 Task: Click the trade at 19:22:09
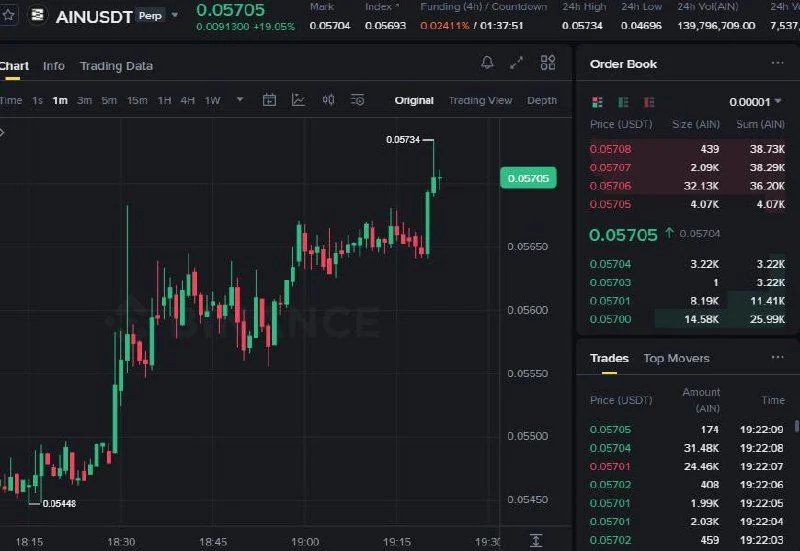pos(687,430)
